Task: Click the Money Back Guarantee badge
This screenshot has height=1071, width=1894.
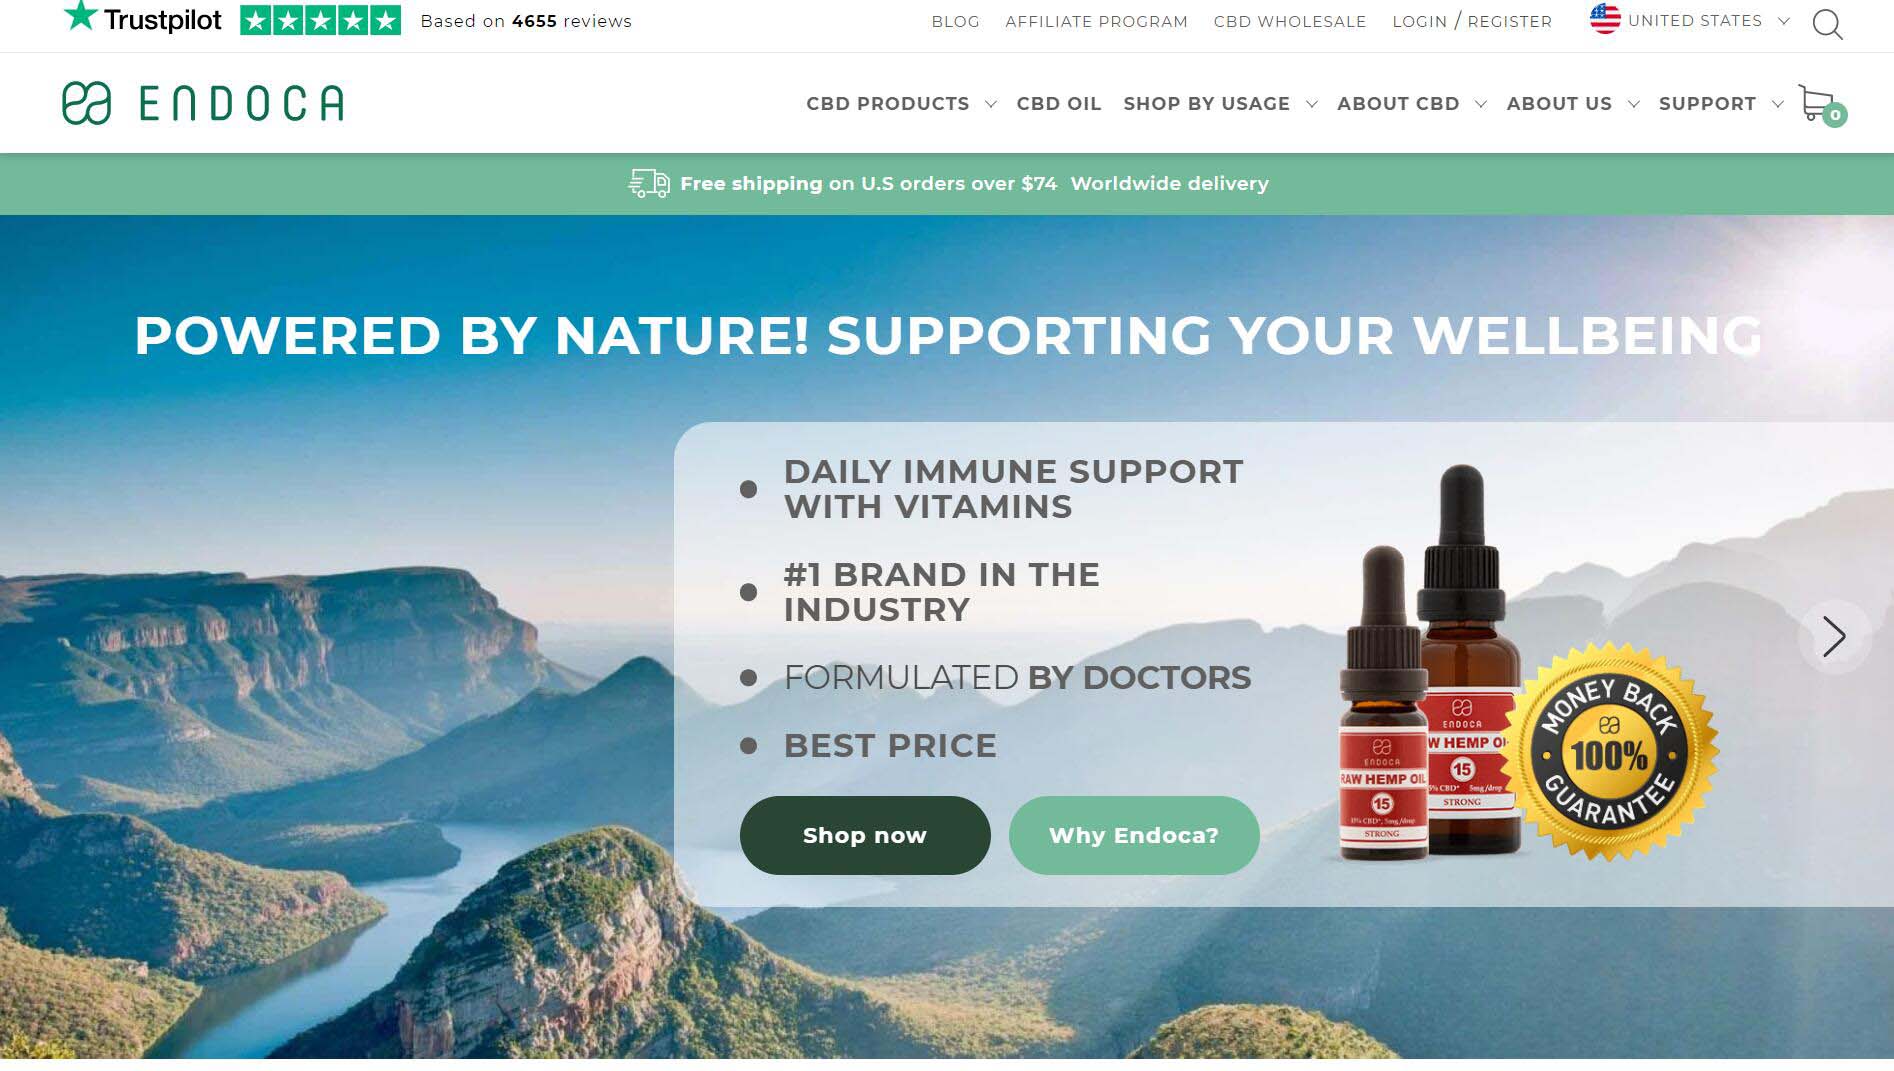Action: point(1611,753)
